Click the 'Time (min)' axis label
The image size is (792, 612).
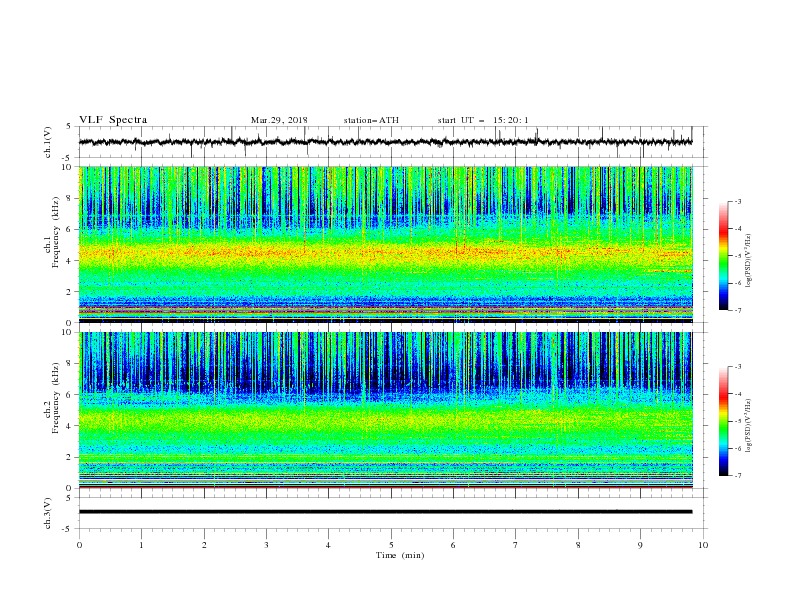(x=400, y=555)
